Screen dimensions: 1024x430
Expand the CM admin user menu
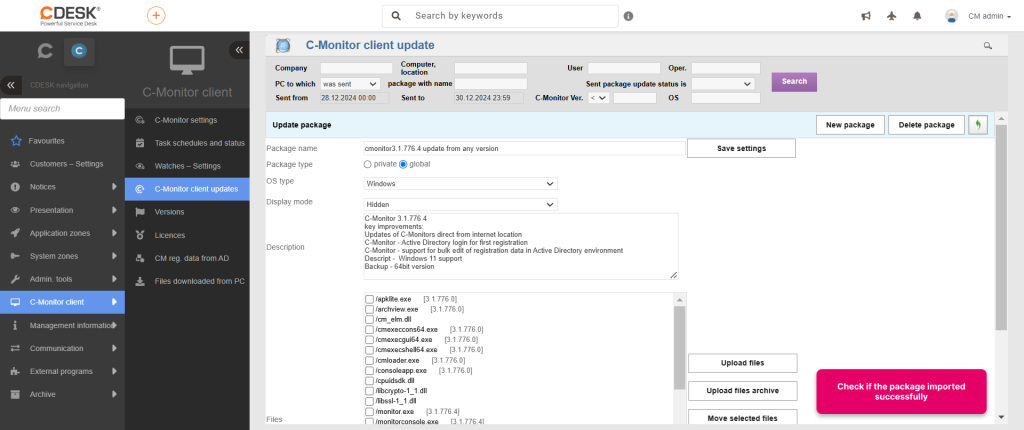[x=989, y=17]
